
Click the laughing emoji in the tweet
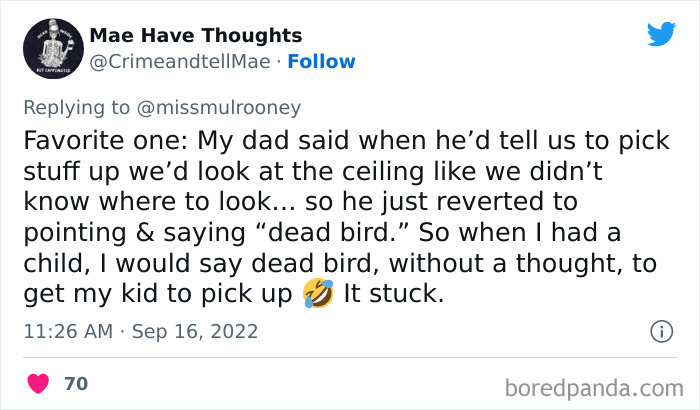point(319,295)
